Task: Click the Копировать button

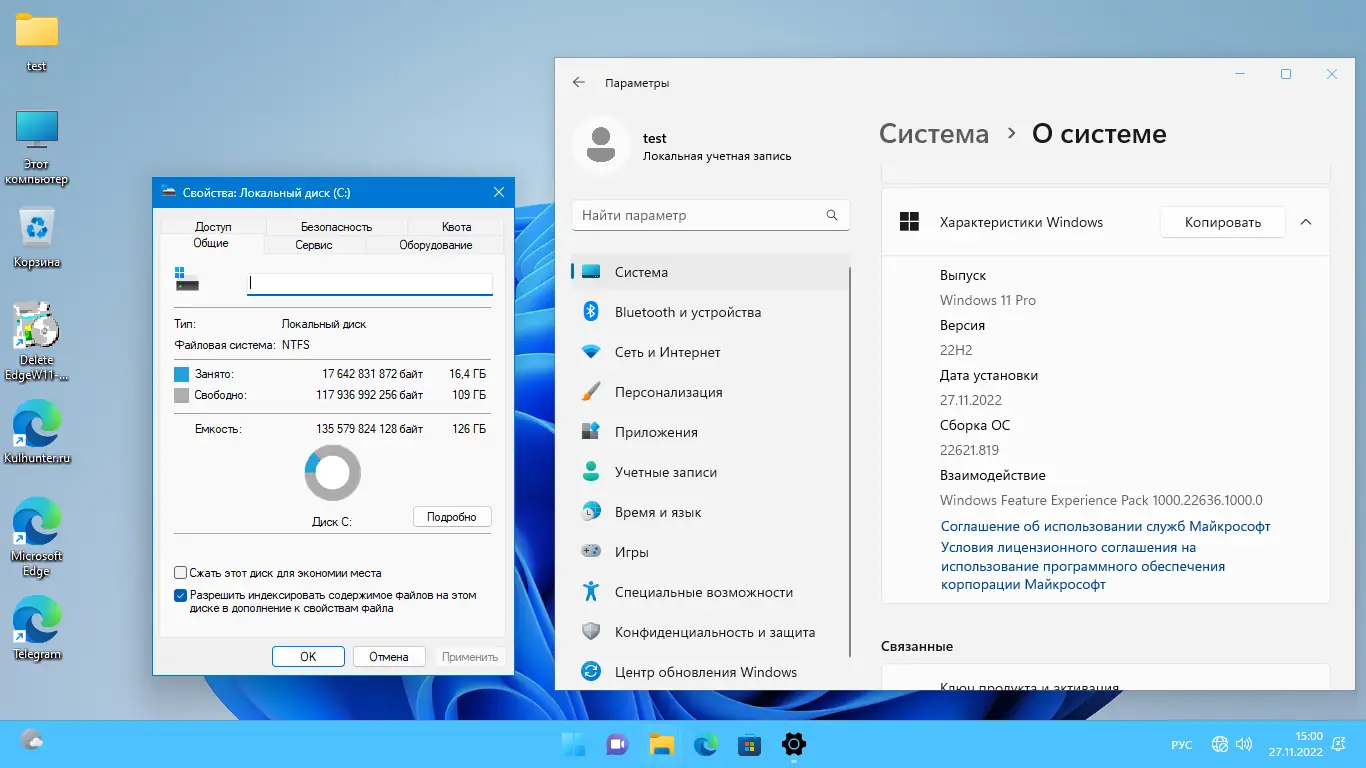Action: (1222, 222)
